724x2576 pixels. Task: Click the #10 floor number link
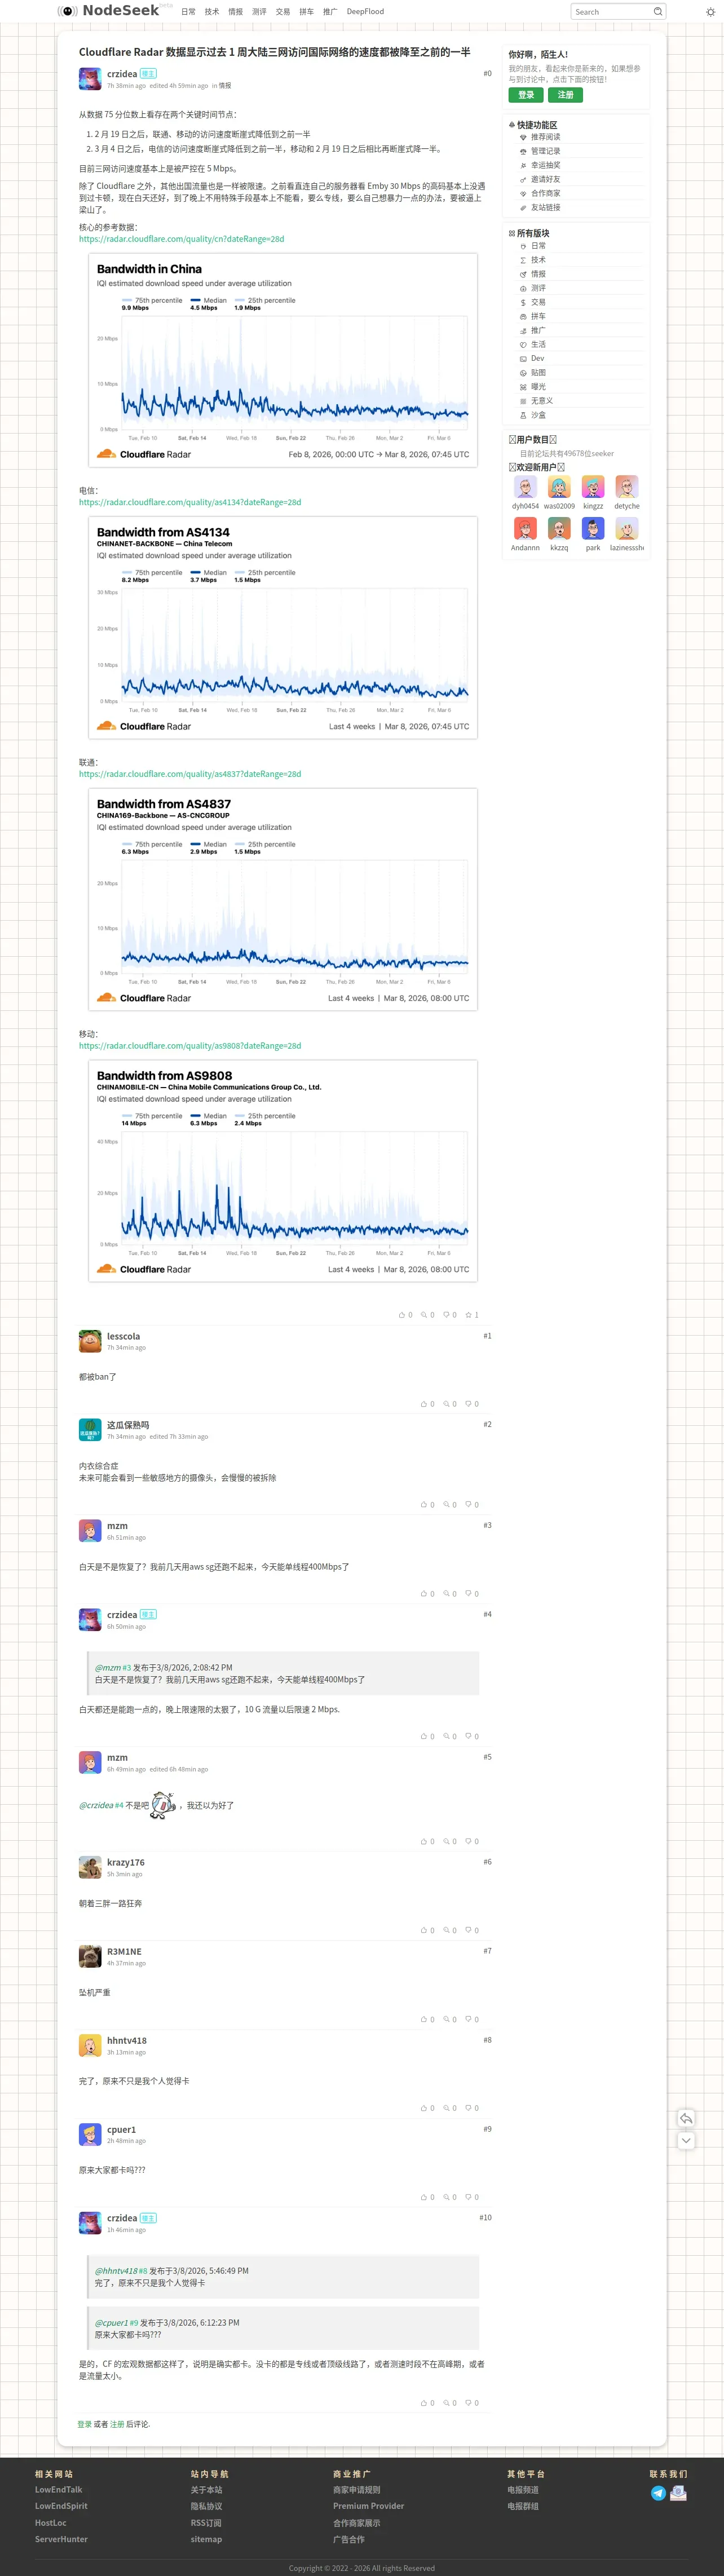point(485,2218)
